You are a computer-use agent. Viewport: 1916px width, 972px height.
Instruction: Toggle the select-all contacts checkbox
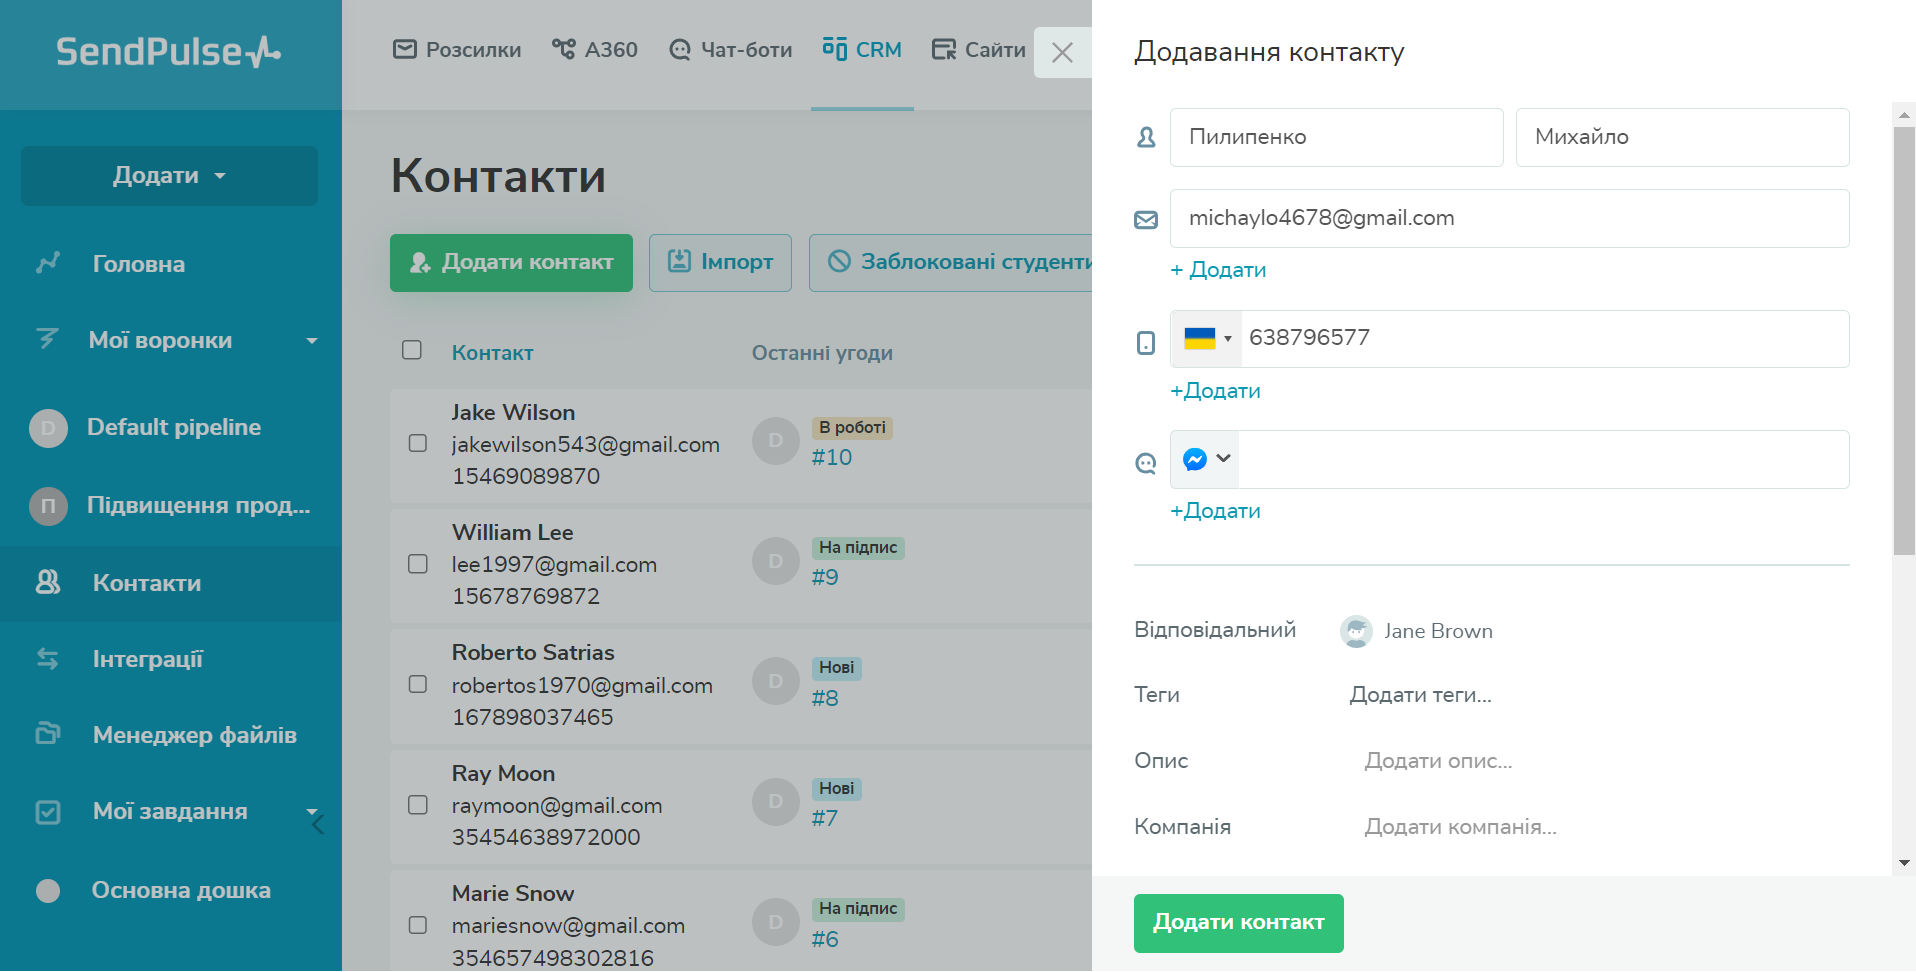pyautogui.click(x=412, y=350)
